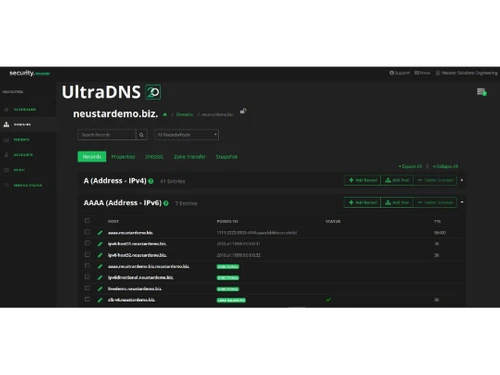Click Collapse All records link
The width and height of the screenshot is (500, 375).
(x=445, y=166)
